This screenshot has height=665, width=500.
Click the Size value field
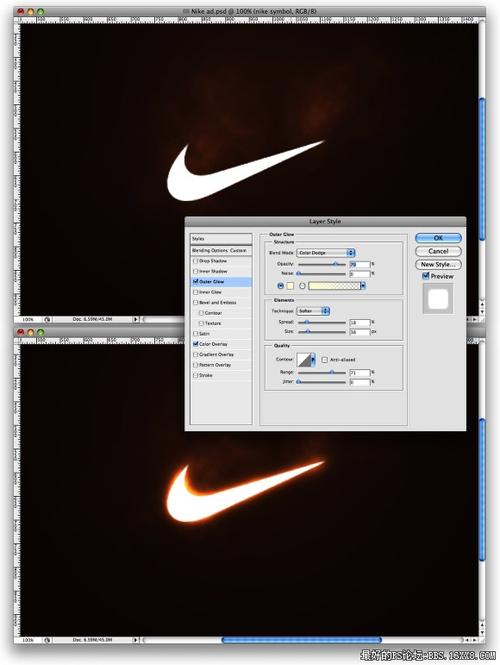[360, 332]
